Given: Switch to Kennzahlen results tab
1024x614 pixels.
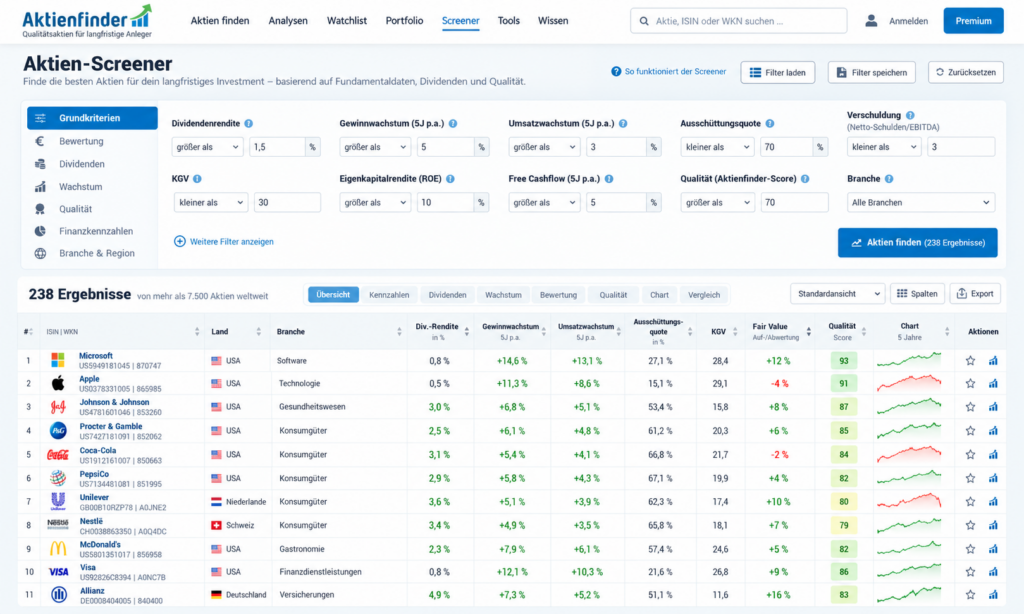Looking at the screenshot, I should pos(389,295).
